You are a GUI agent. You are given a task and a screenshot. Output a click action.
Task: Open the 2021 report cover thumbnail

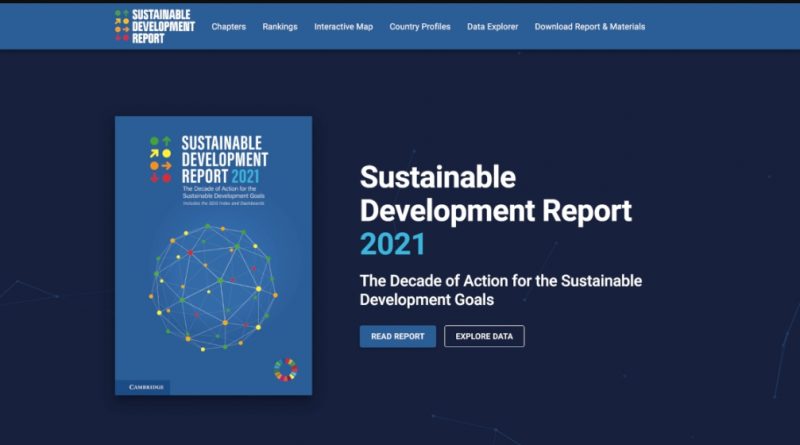pyautogui.click(x=213, y=256)
